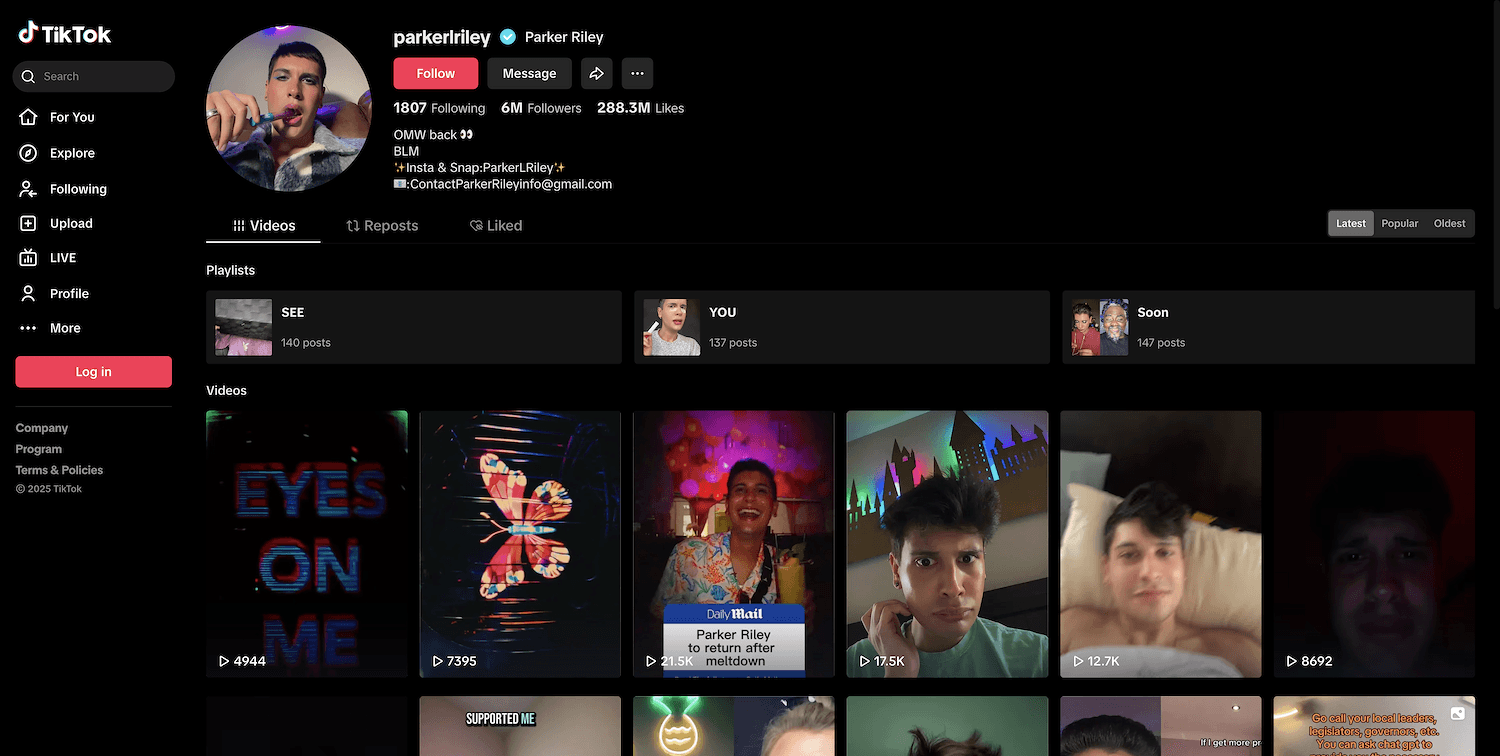Screen dimensions: 1500x756
Task: Click the TikTok logo
Action: coord(65,34)
